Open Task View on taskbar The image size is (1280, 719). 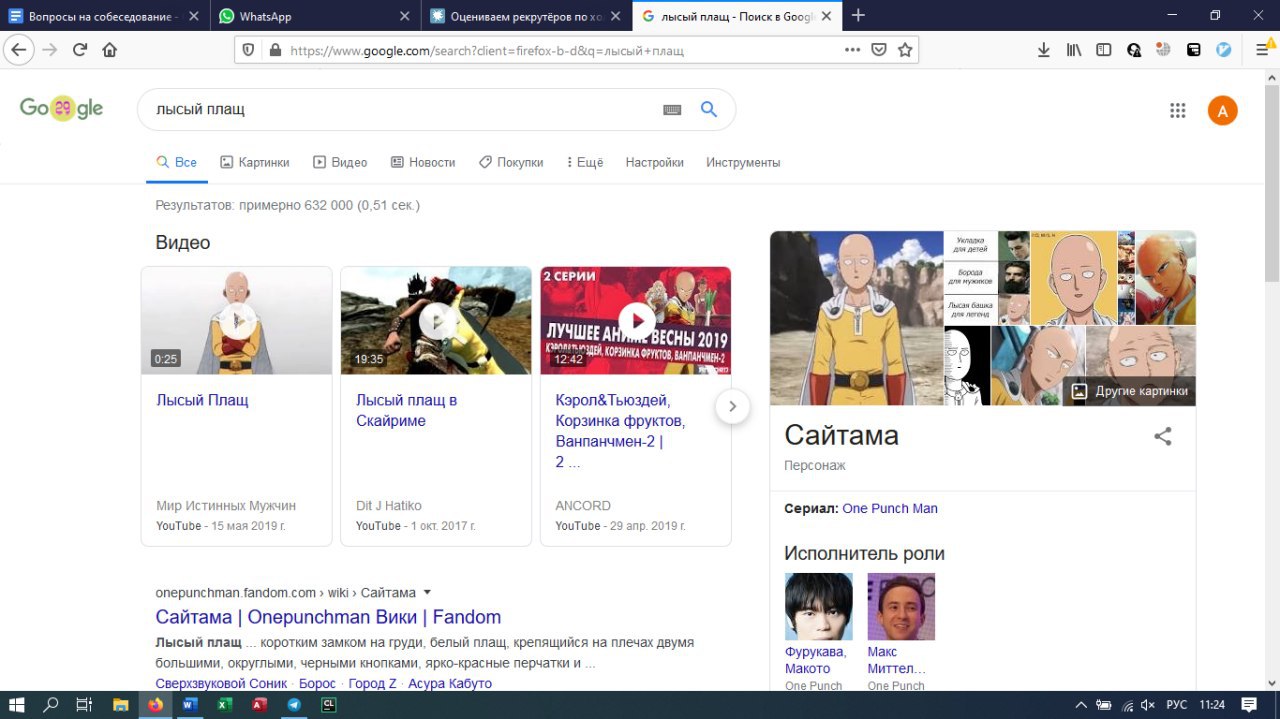tap(84, 704)
